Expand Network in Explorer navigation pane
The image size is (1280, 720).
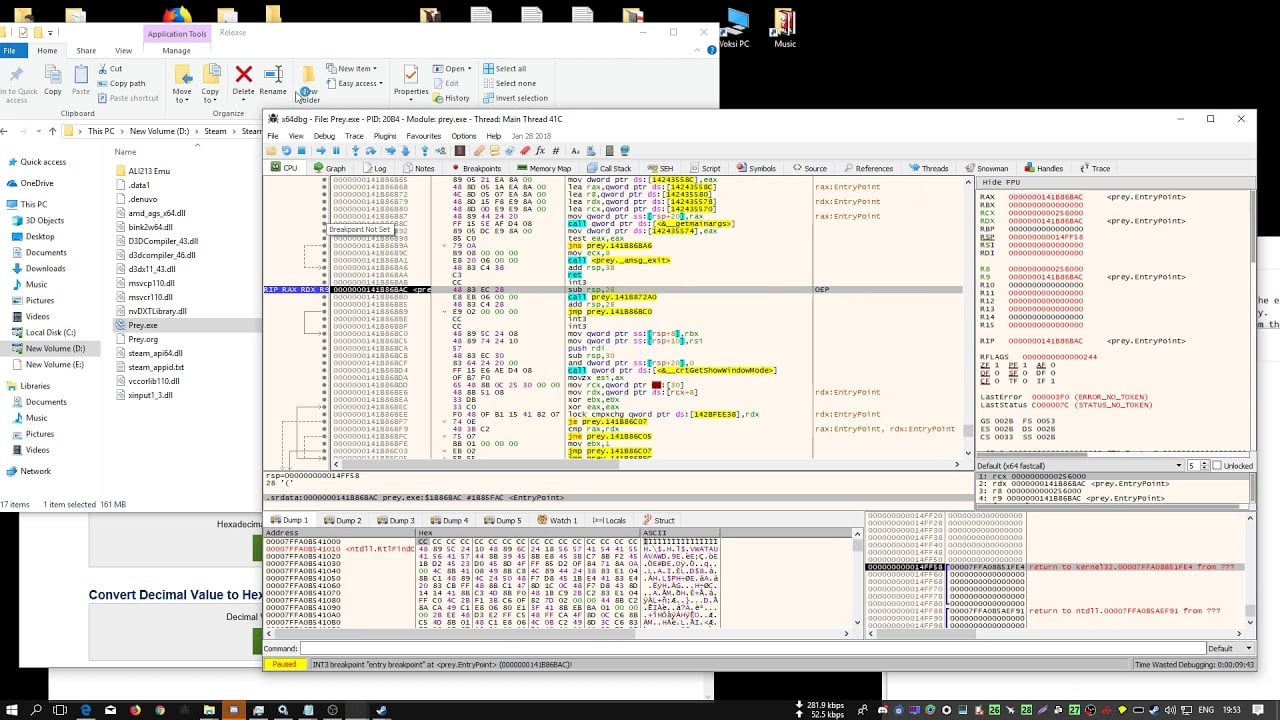coord(35,471)
